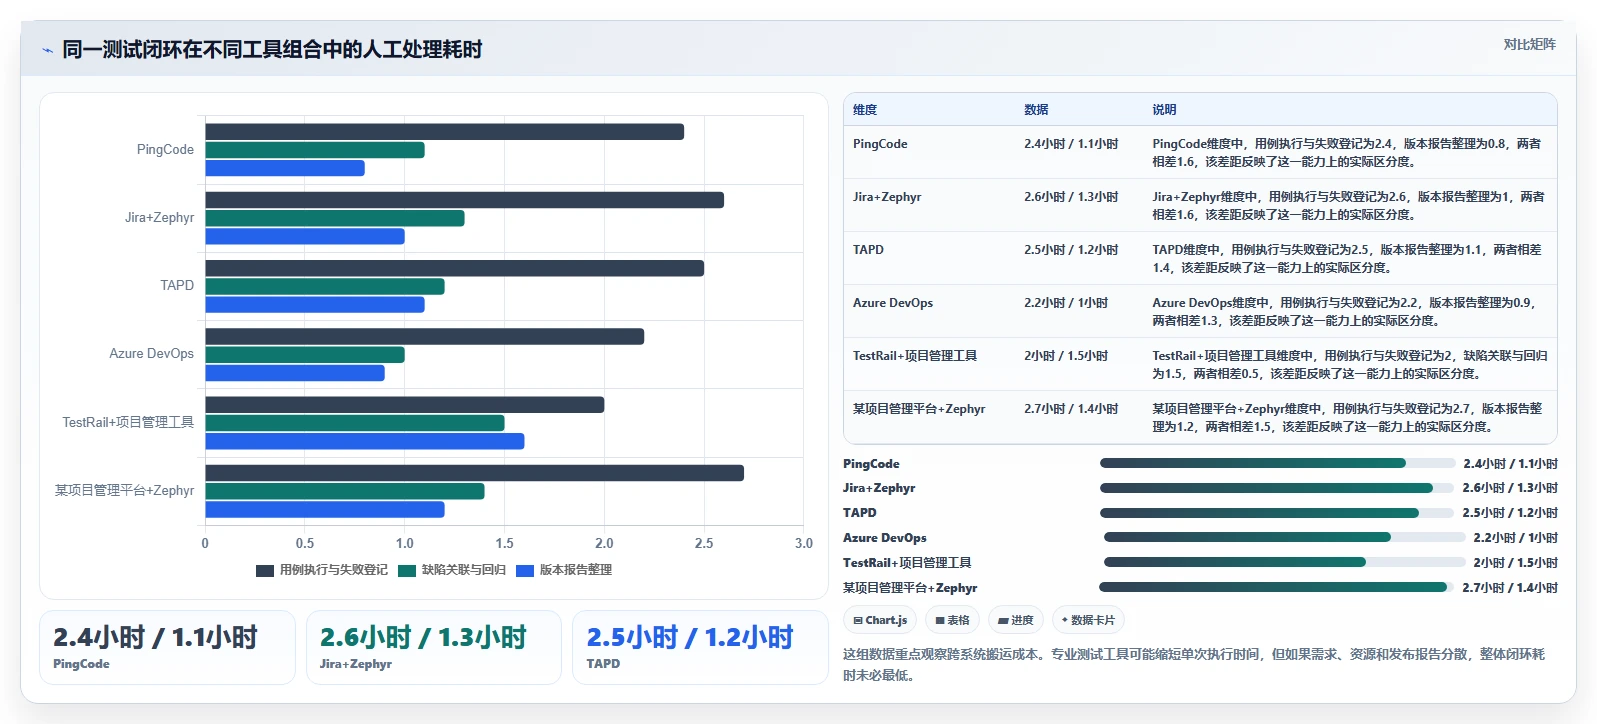1597x724 pixels.
Task: Click the PingCode blue bar in the chart
Action: tap(285, 168)
